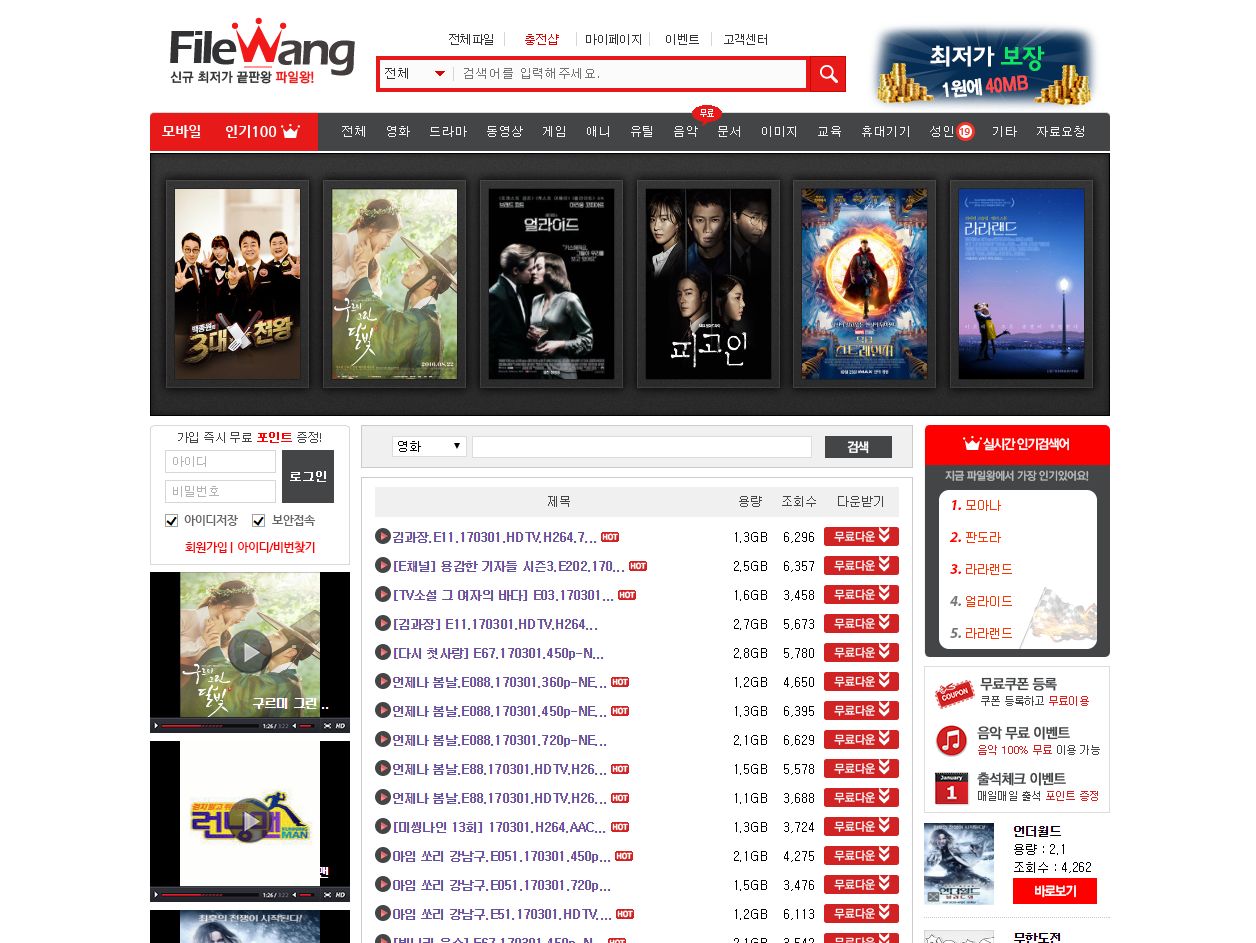
Task: Click the 최저가 보장 banner ad
Action: 985,67
